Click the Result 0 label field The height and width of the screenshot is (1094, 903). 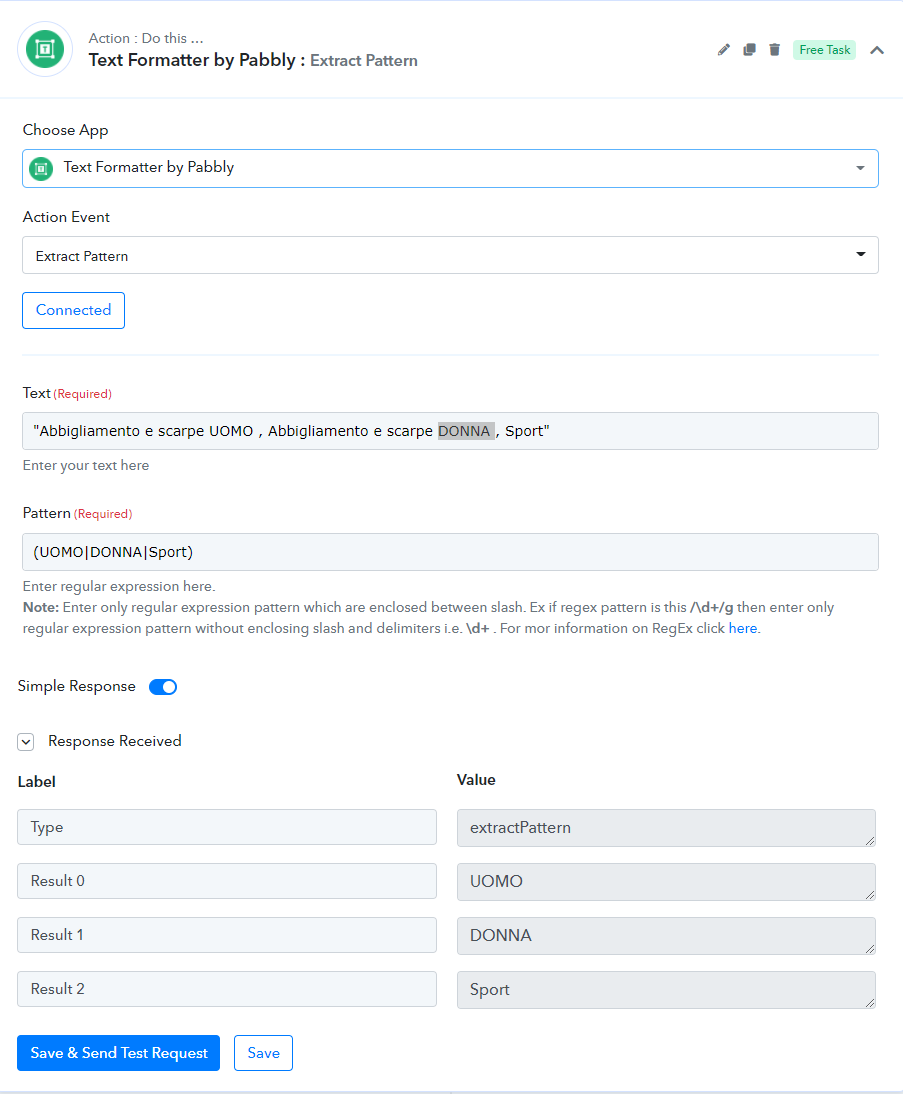227,881
